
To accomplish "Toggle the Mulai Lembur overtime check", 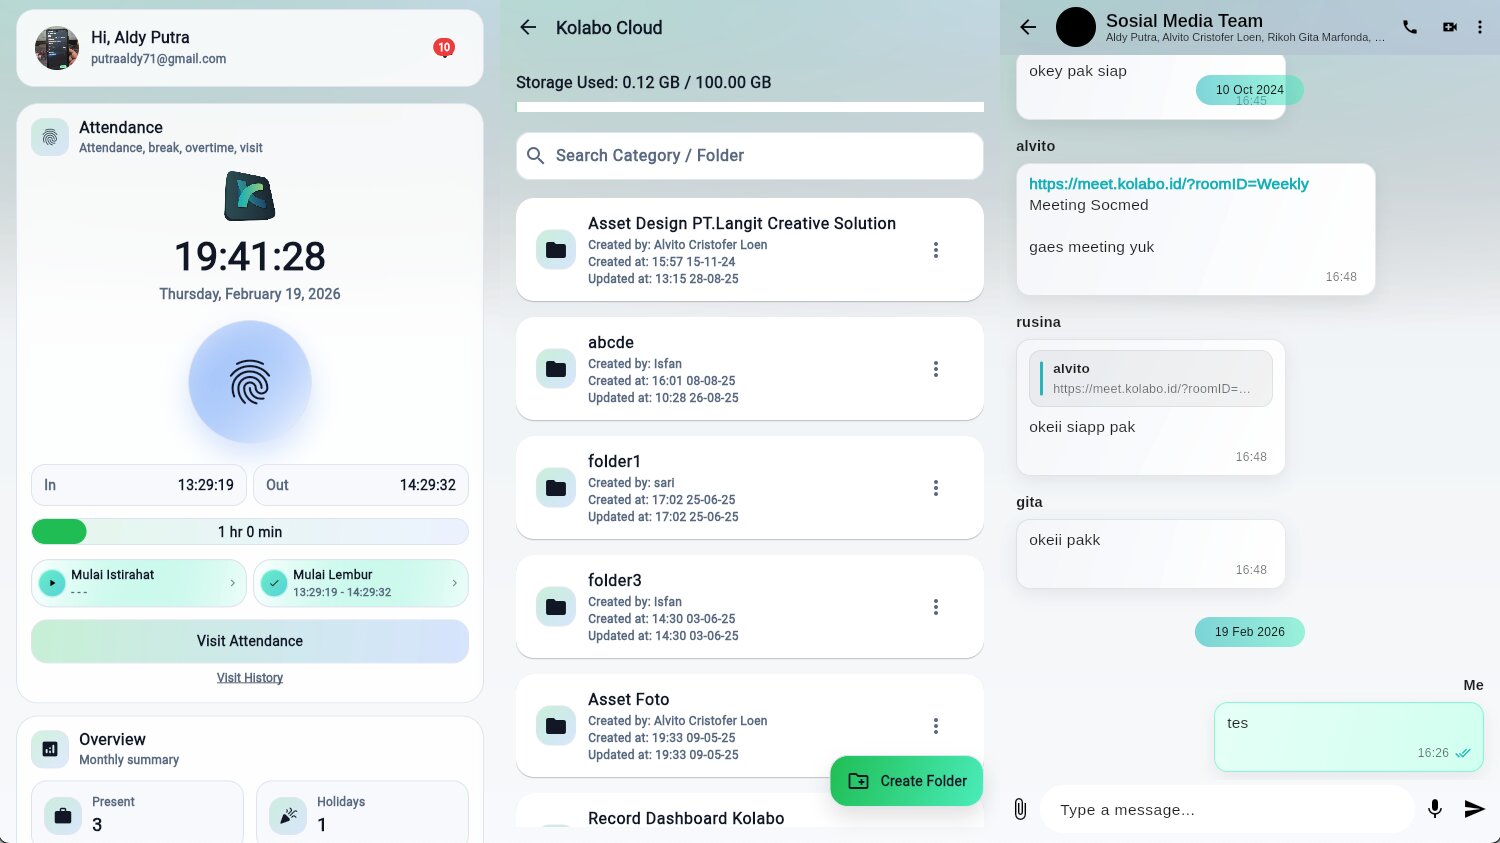I will point(273,583).
